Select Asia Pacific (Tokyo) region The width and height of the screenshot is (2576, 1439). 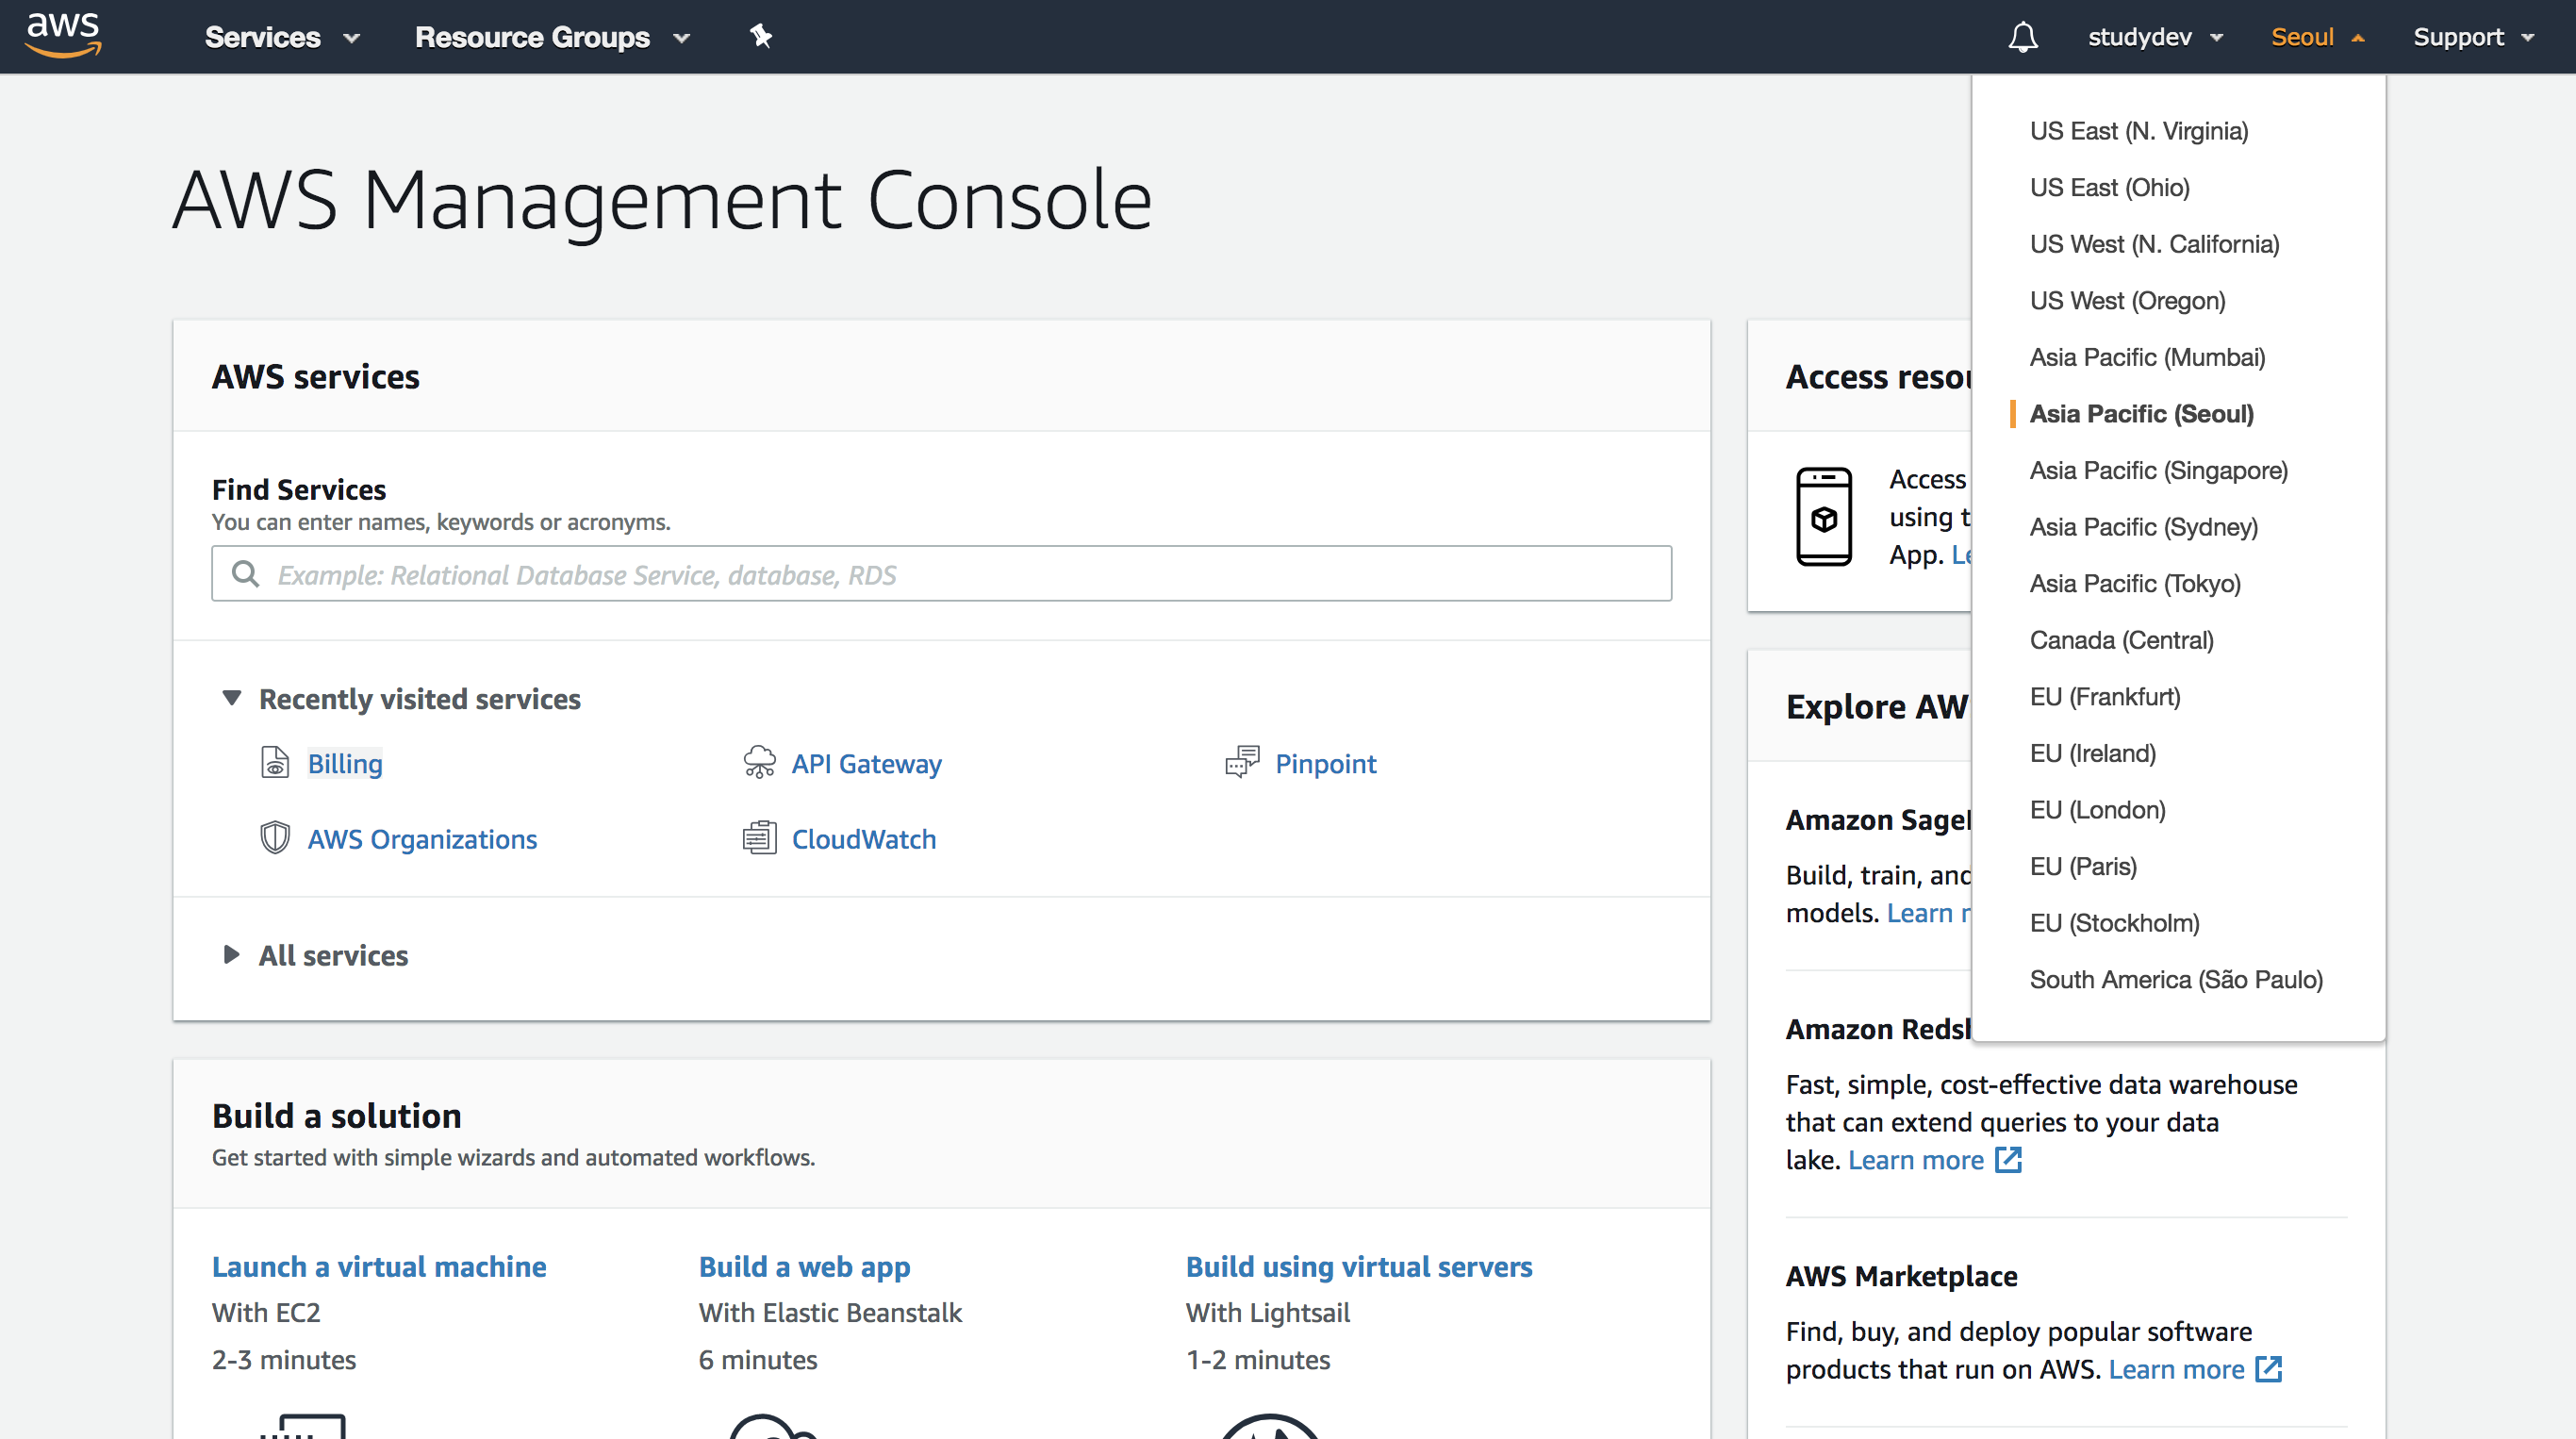(x=2135, y=583)
